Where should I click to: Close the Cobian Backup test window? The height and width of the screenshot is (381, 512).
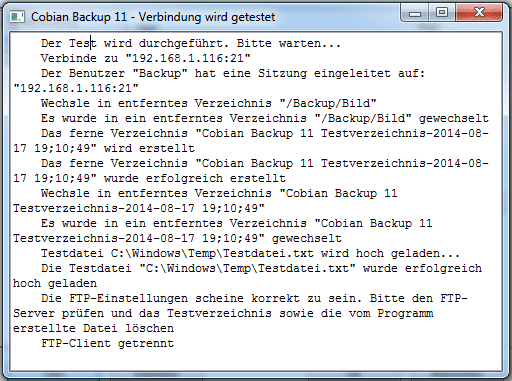coord(479,13)
